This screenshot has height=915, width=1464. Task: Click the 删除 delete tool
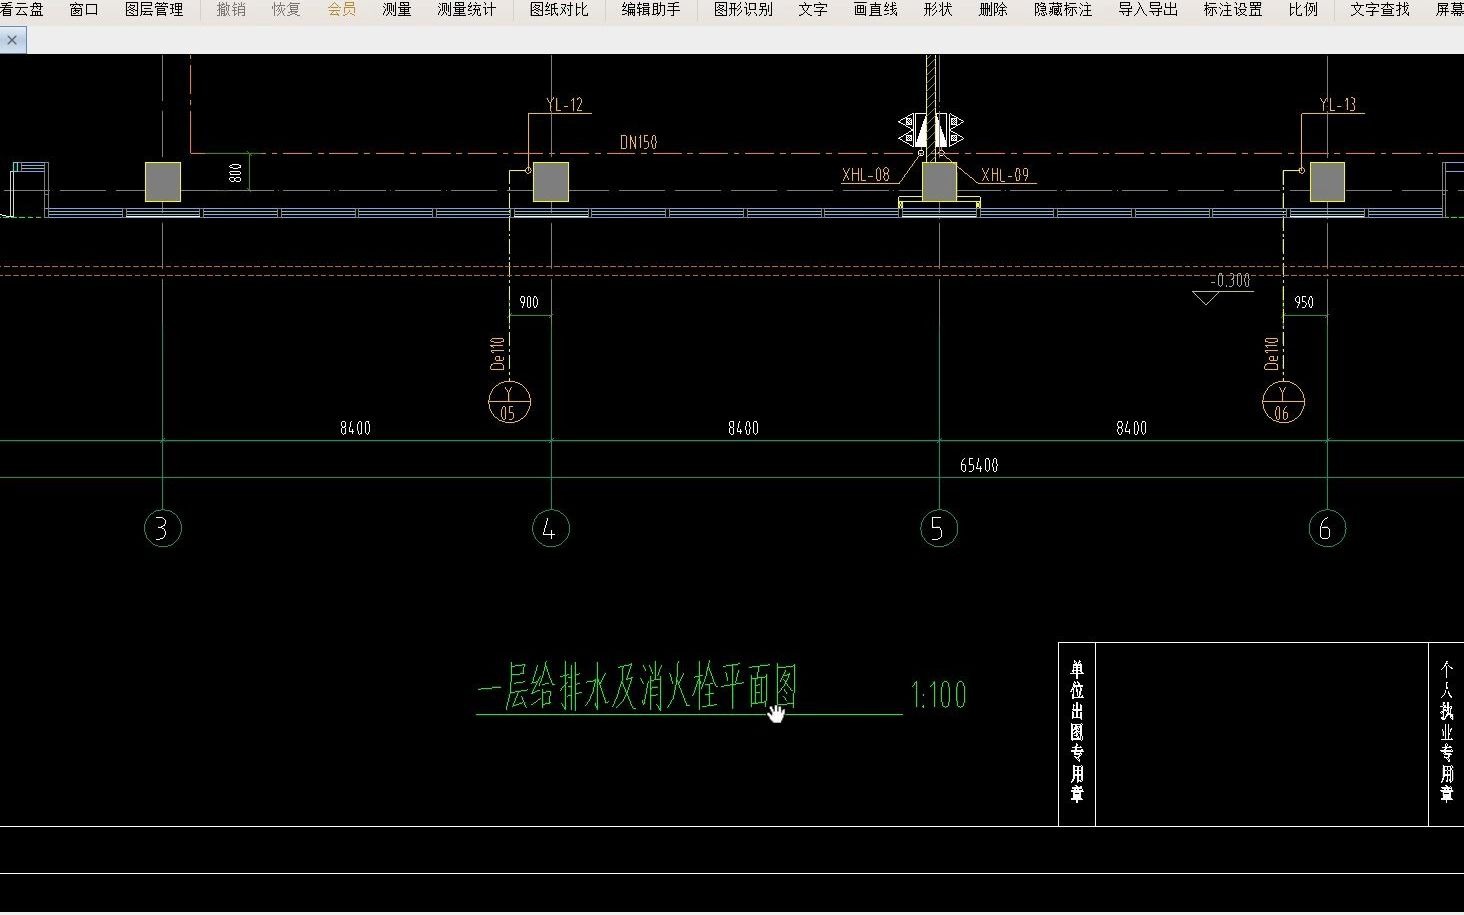(993, 10)
